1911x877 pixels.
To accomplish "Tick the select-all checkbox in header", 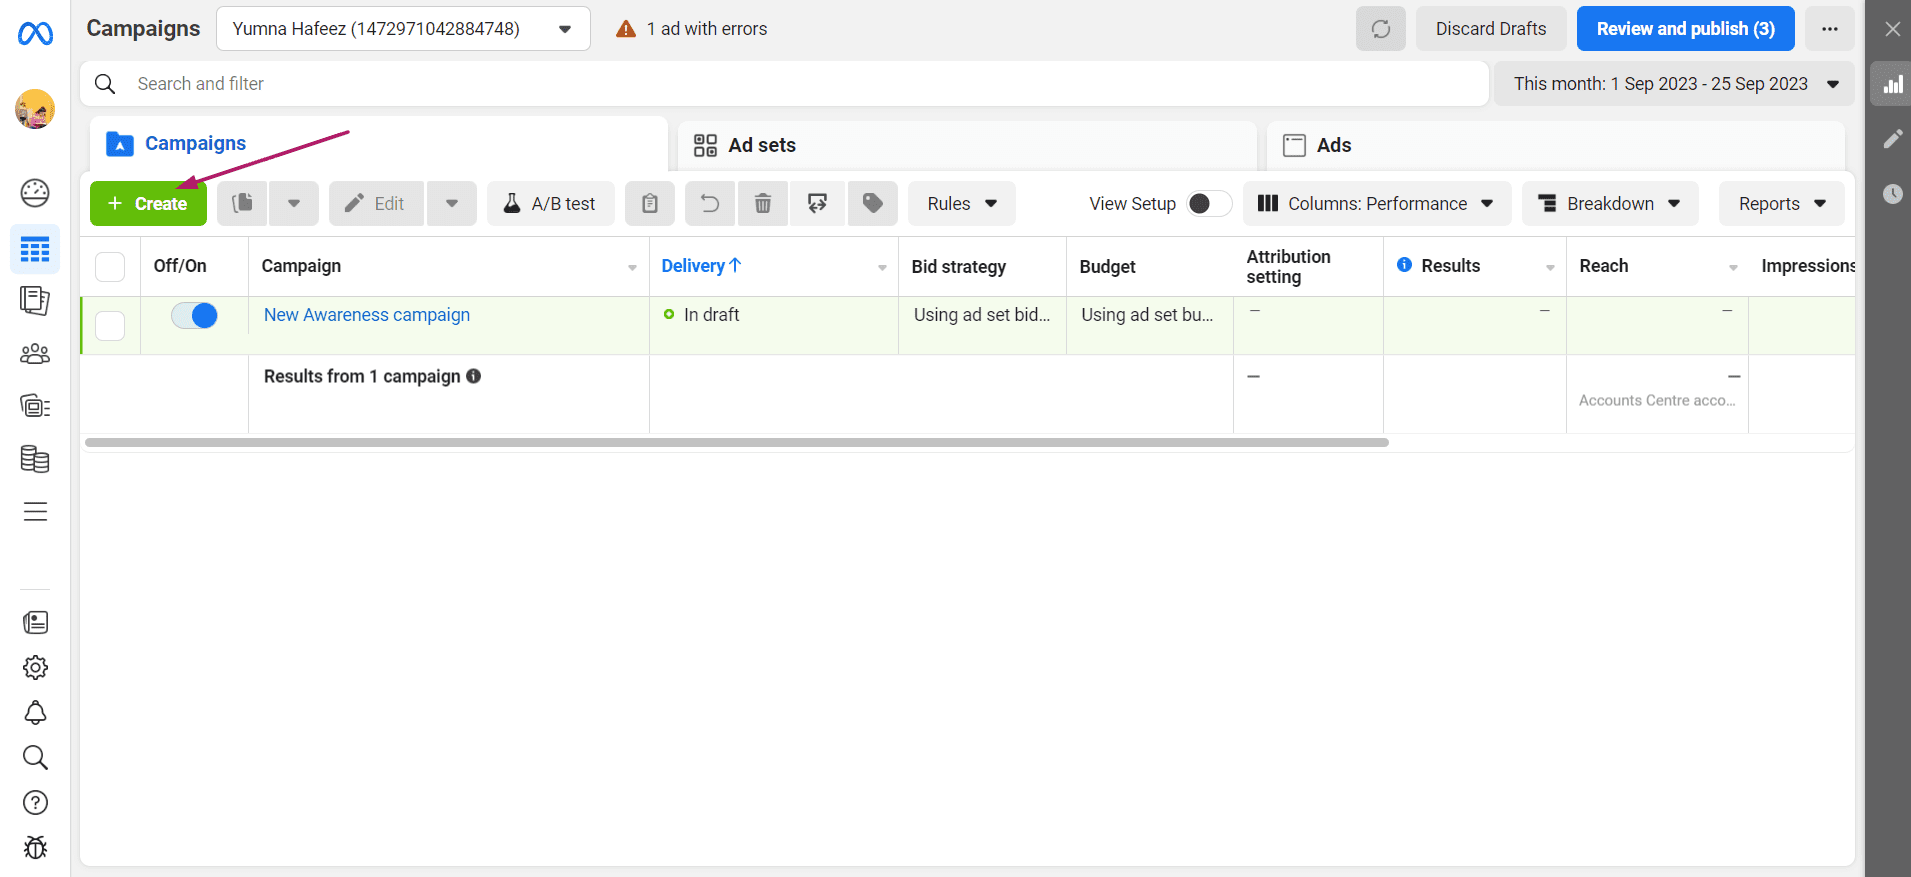I will (110, 267).
